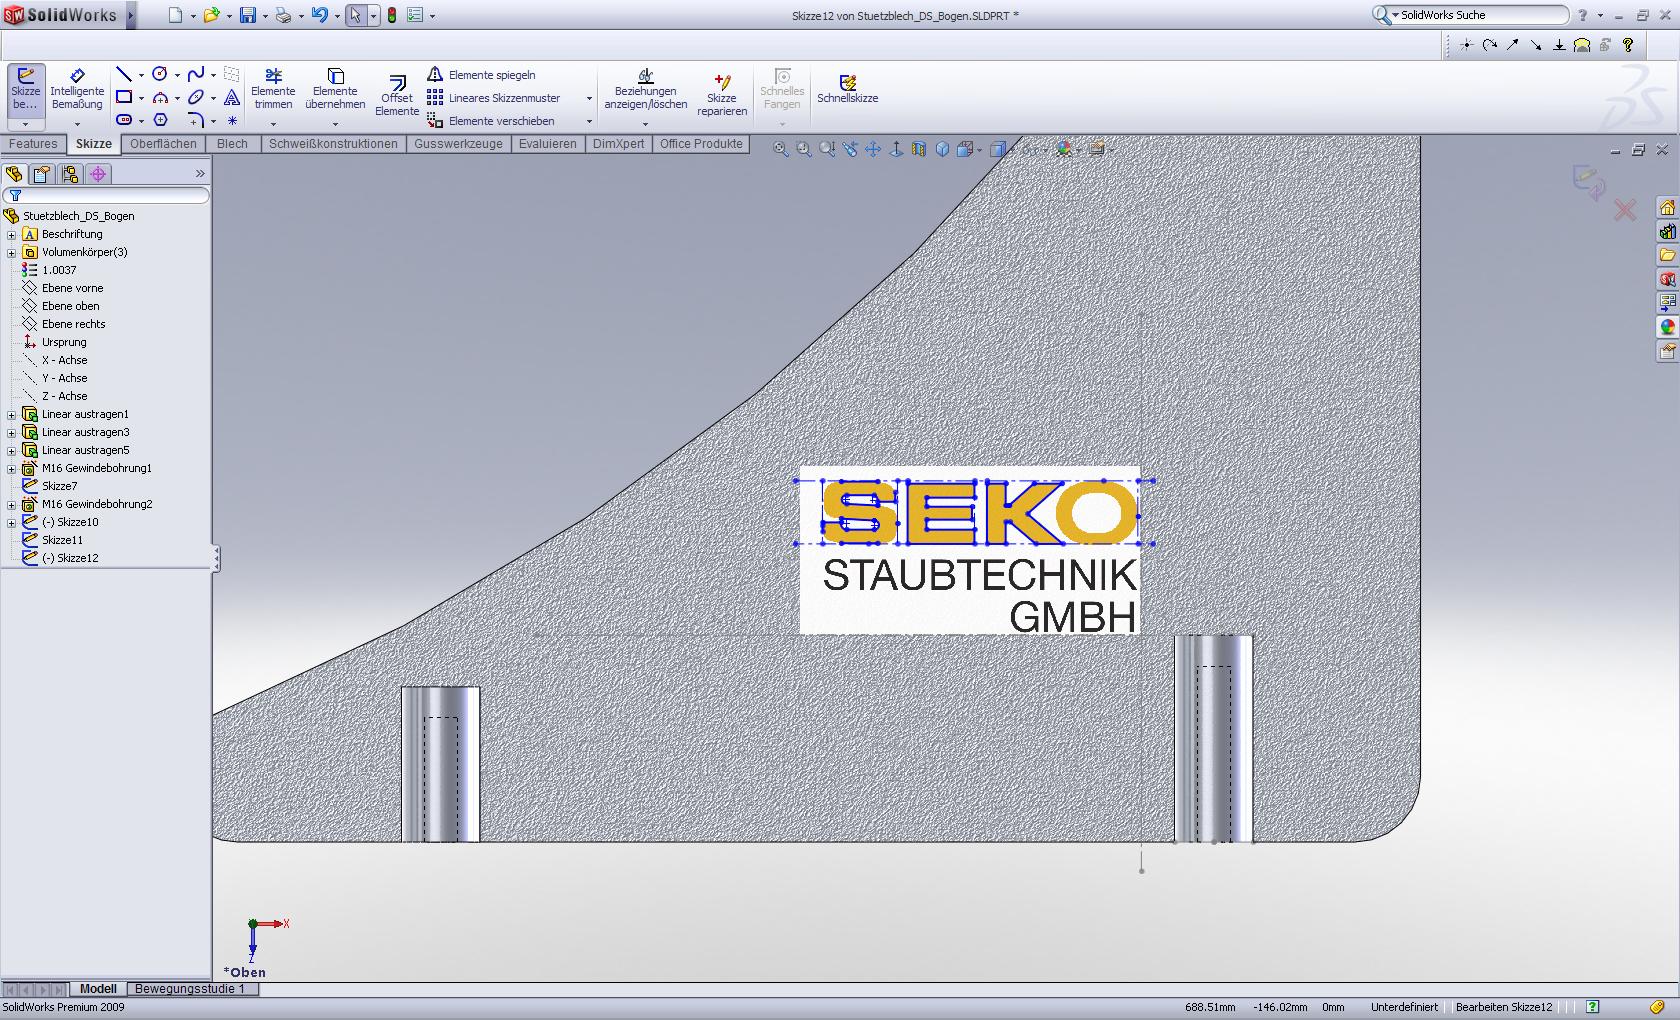The width and height of the screenshot is (1680, 1020).
Task: Click the Intelligente Bemaßung dimension tool
Action: 77,89
